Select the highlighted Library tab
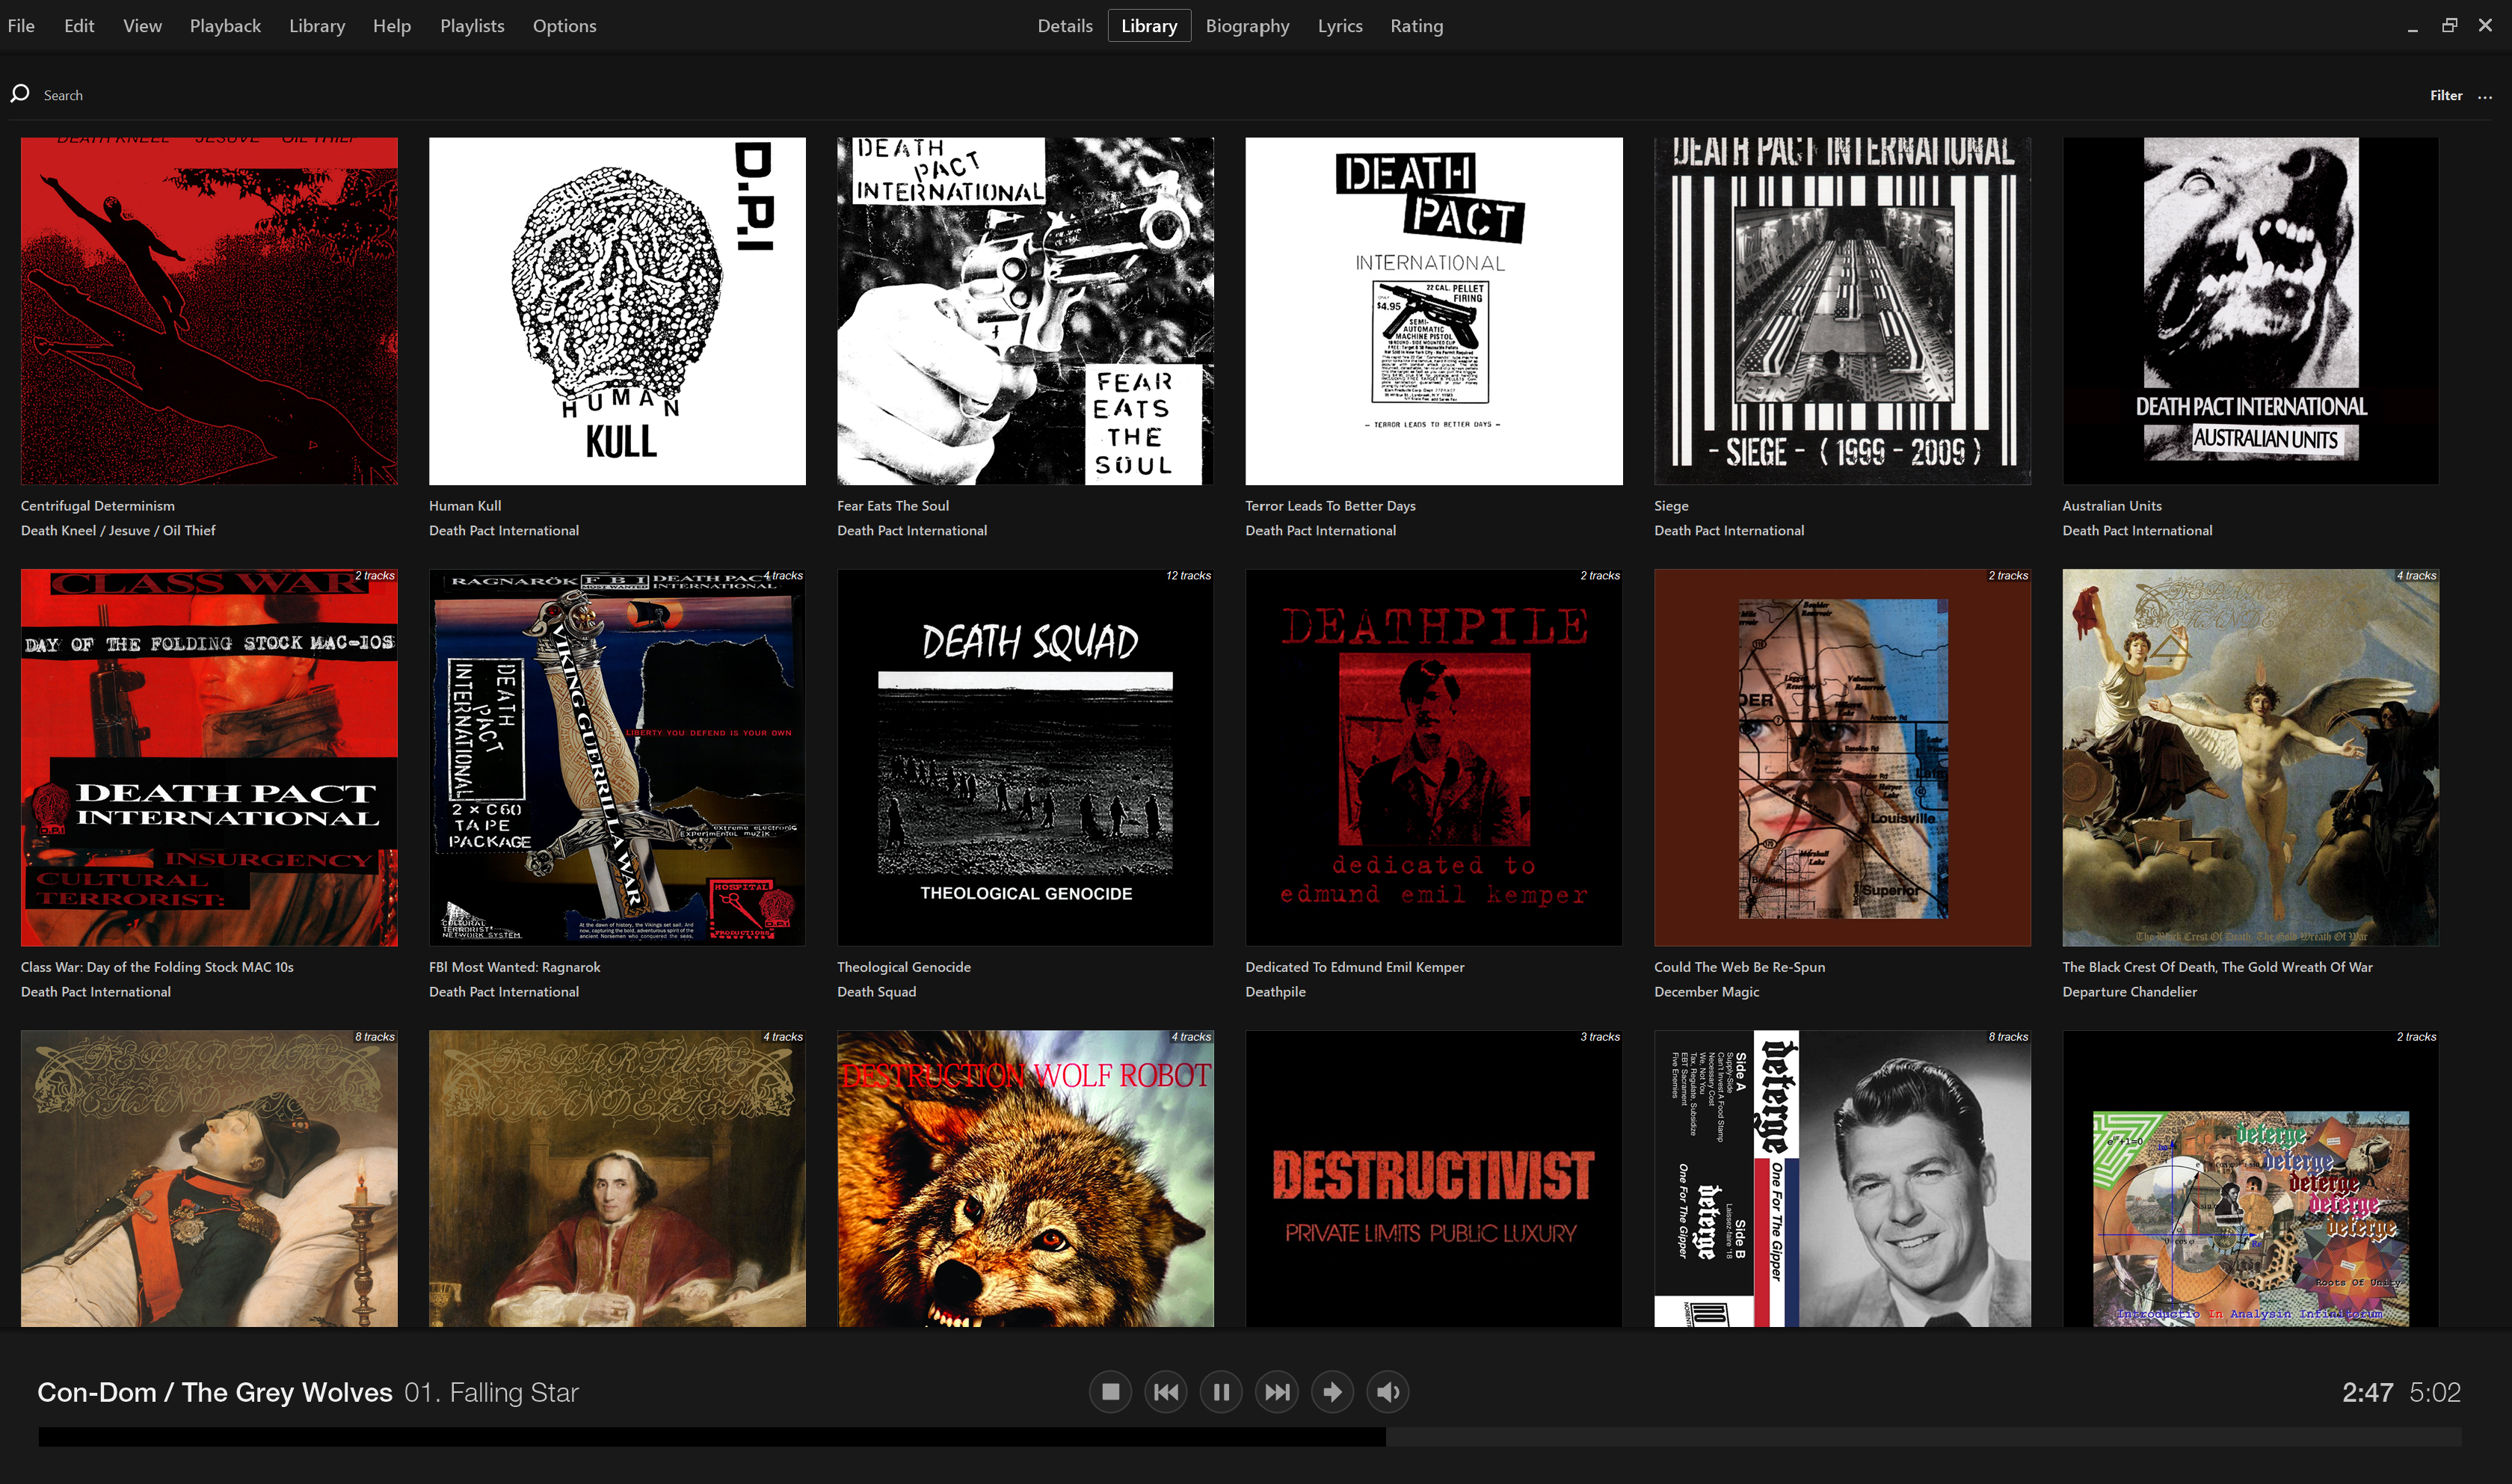The width and height of the screenshot is (2512, 1484). point(1149,26)
